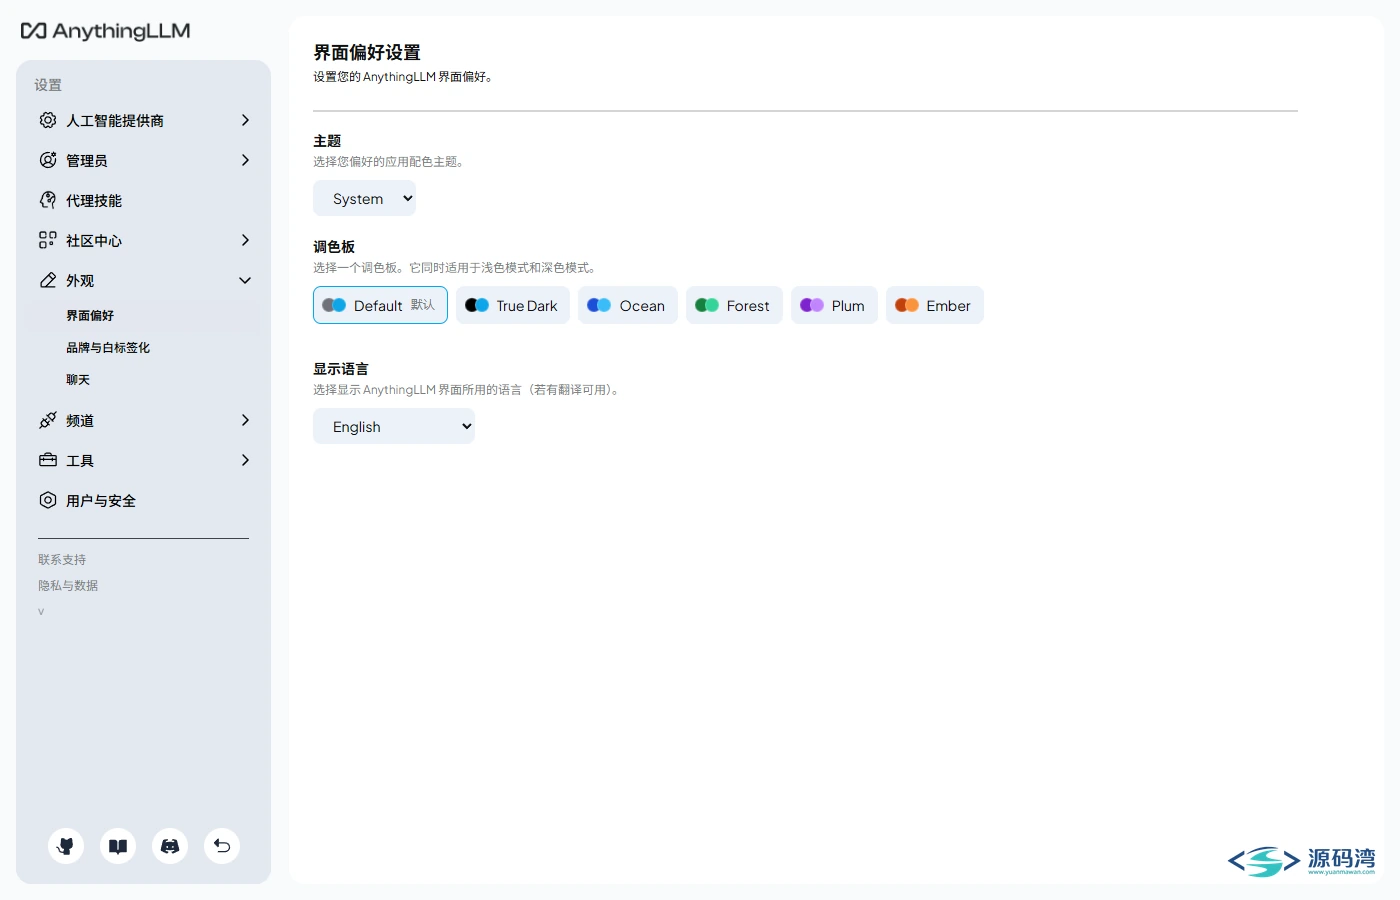Expand the 社区中心 chevron
Viewport: 1400px width, 900px height.
tap(245, 240)
